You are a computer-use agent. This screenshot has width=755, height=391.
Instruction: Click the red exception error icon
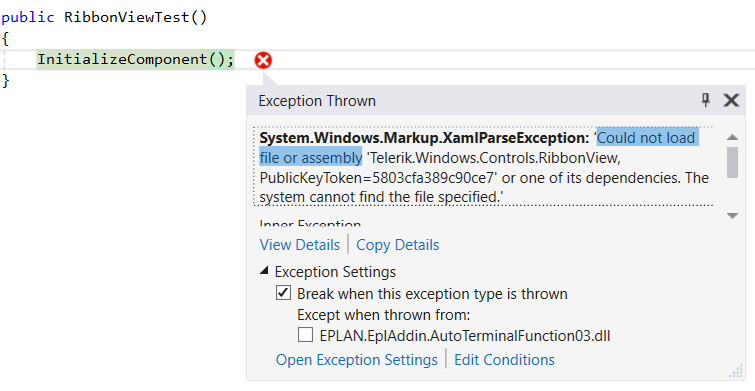tap(263, 60)
